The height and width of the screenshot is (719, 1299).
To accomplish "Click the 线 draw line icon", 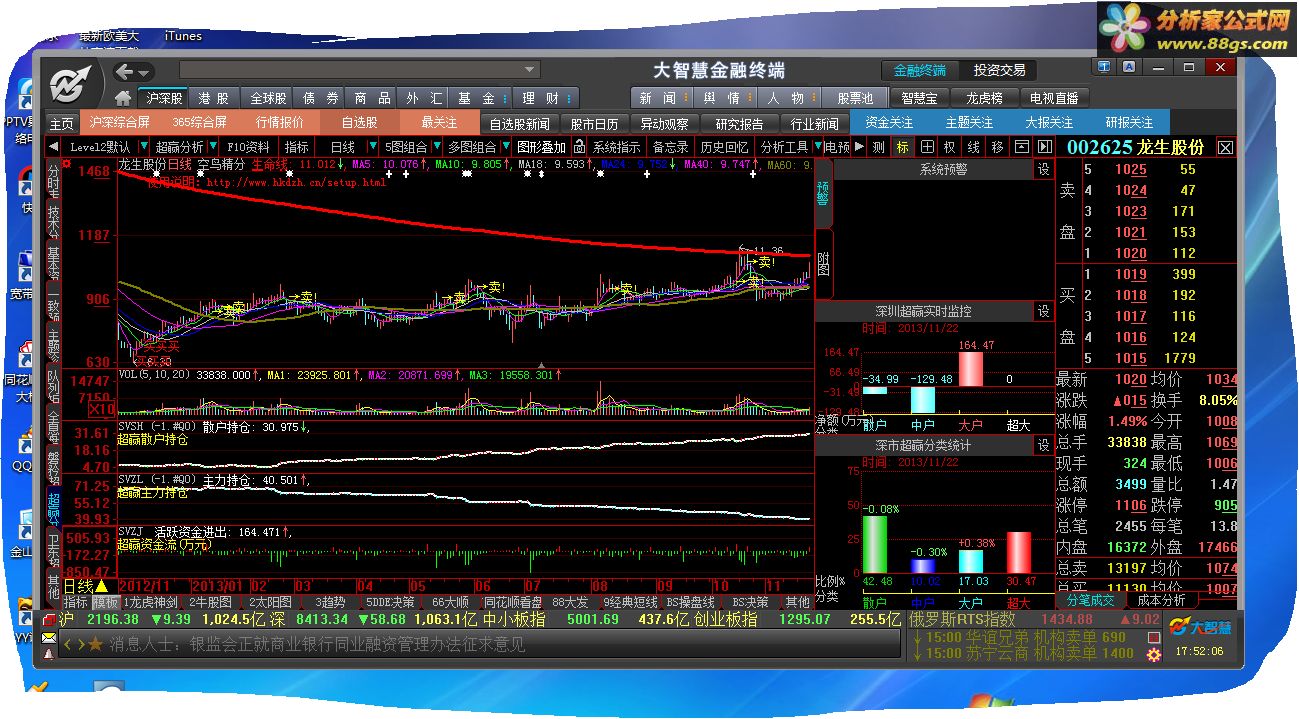I will pos(974,147).
